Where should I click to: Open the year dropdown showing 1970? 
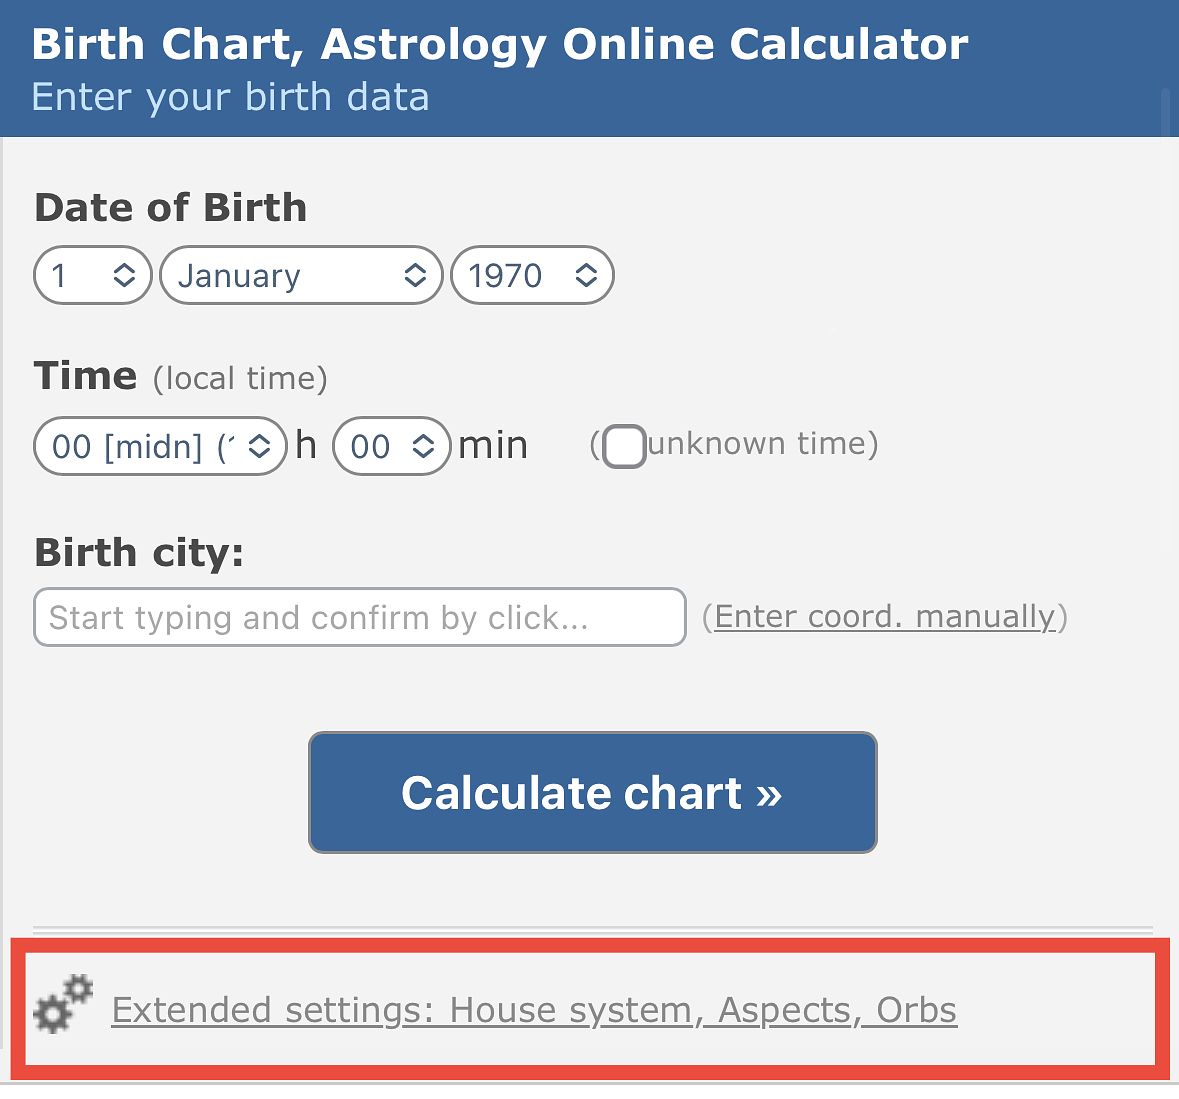tap(531, 275)
